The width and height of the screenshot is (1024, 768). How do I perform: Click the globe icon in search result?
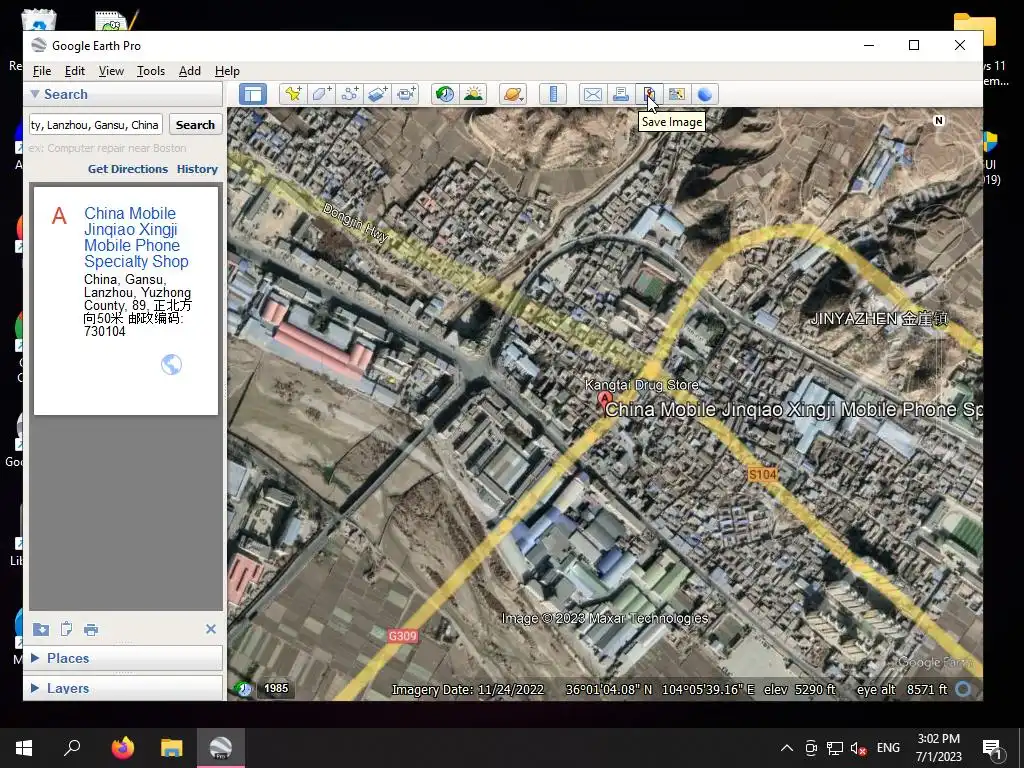click(x=171, y=364)
